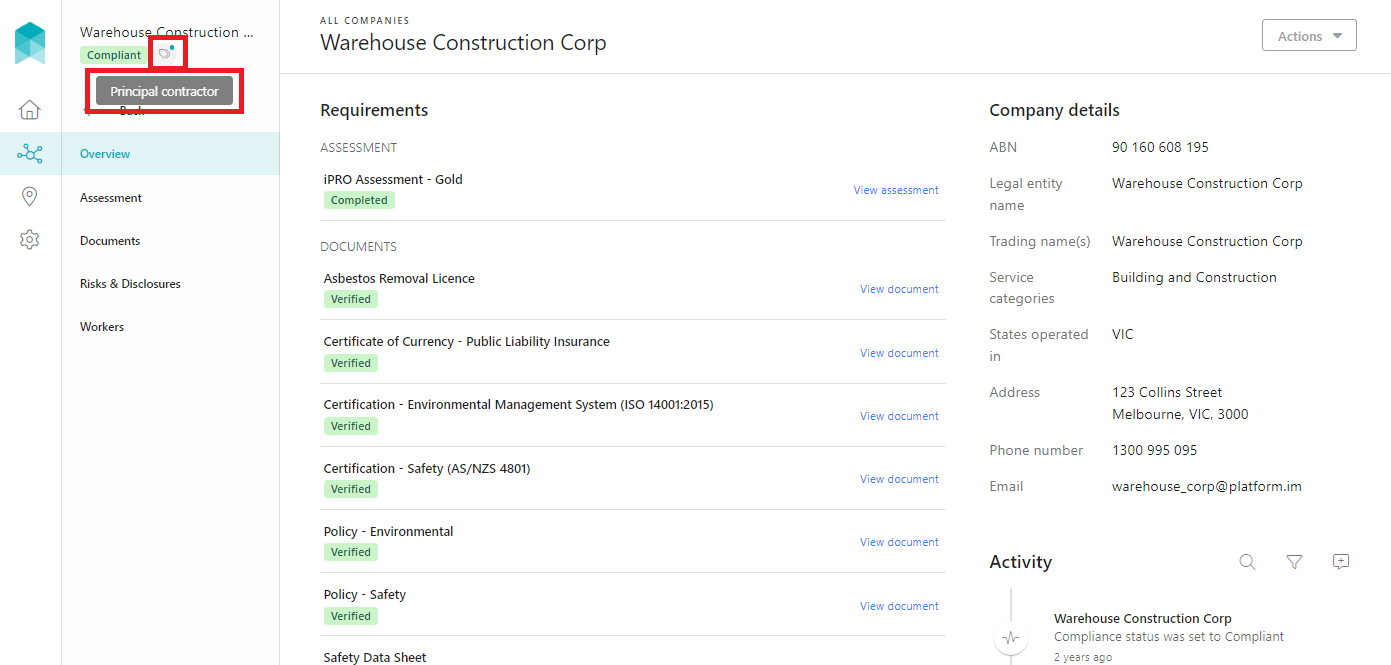The height and width of the screenshot is (665, 1391).
Task: Click the VIC states operated value
Action: tap(1123, 334)
